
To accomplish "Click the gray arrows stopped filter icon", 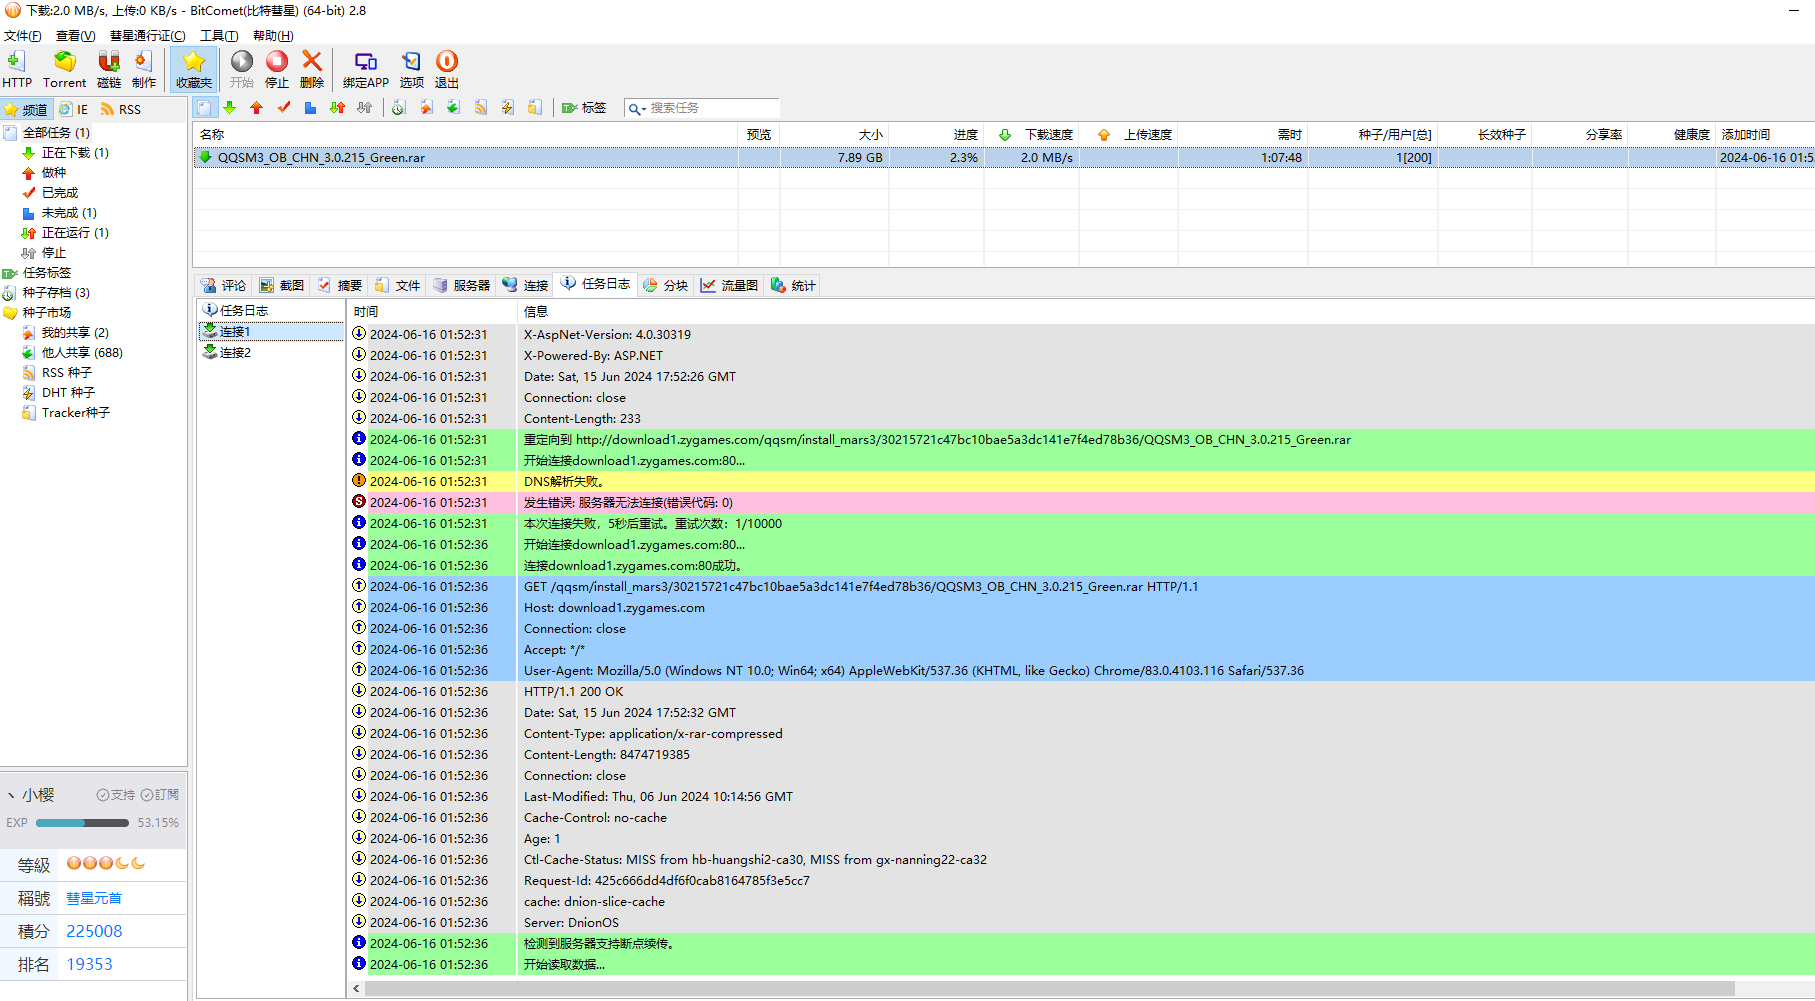I will (365, 107).
